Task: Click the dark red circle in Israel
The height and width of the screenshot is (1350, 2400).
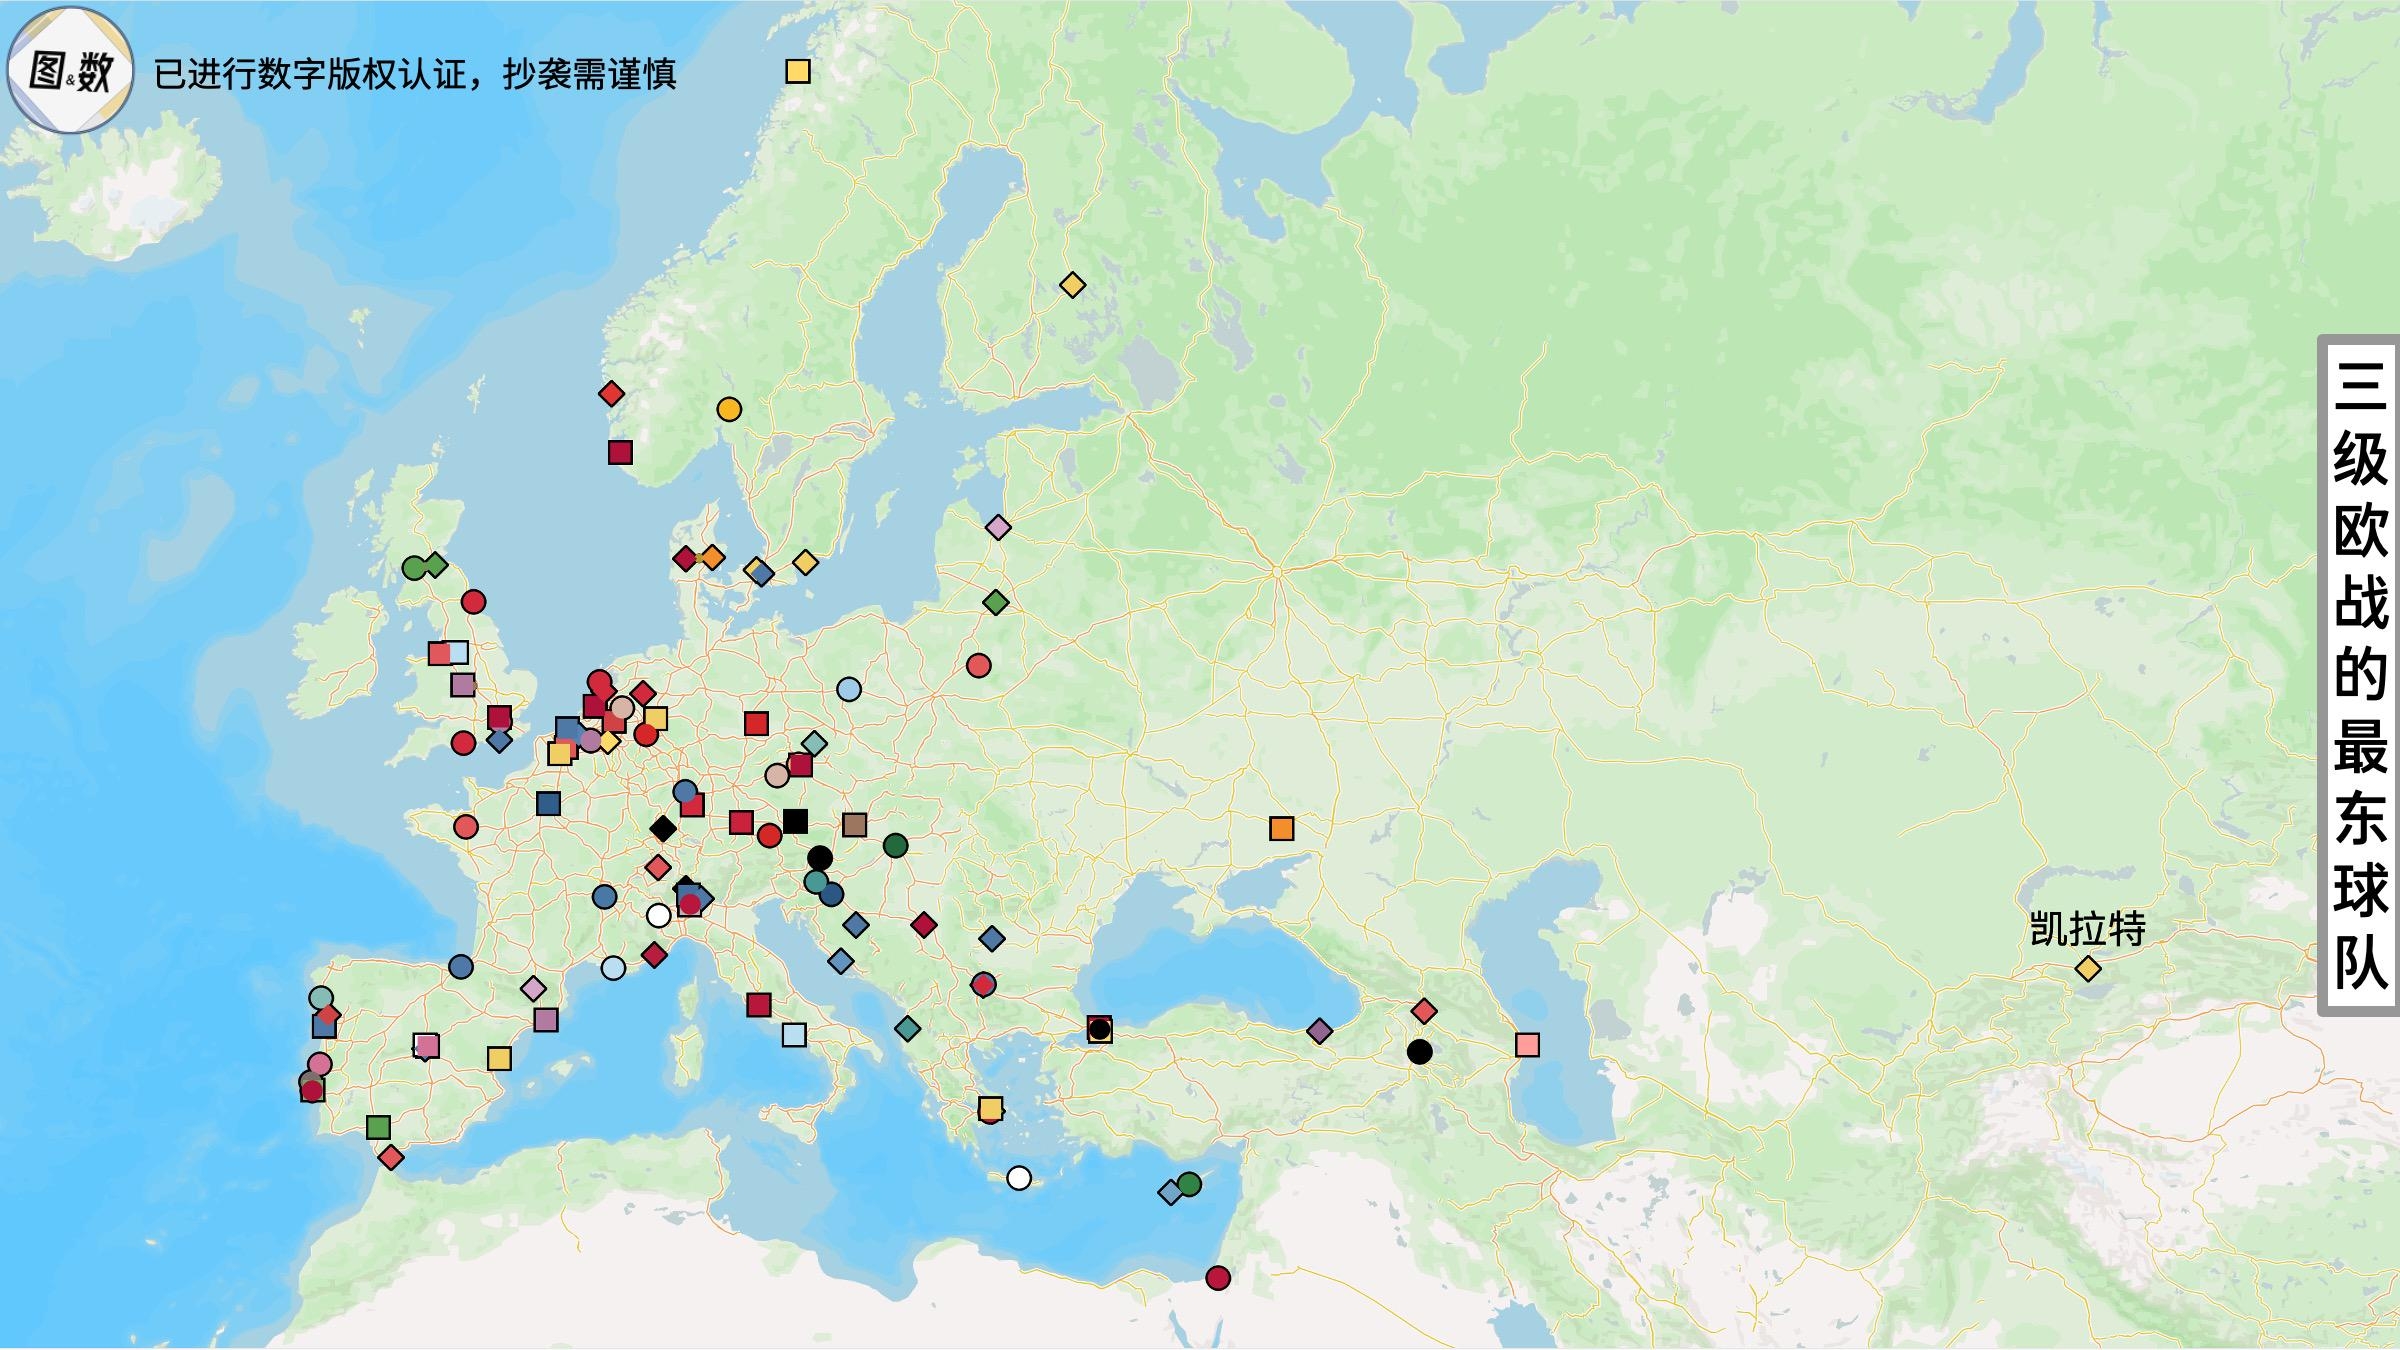Action: [x=1217, y=1277]
